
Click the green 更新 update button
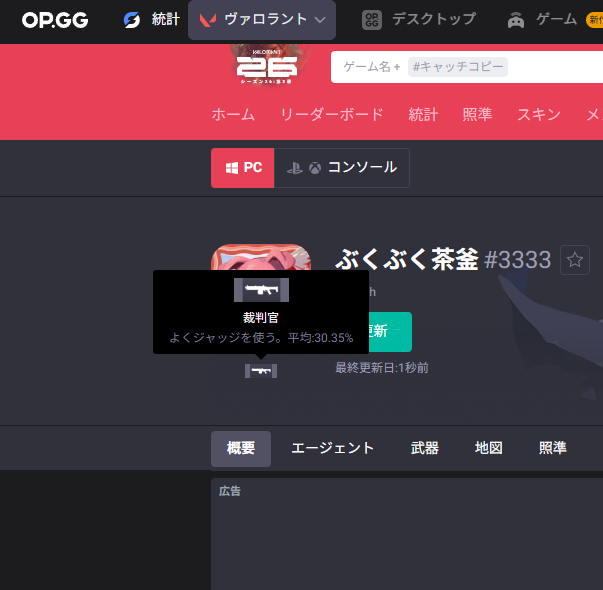click(x=390, y=332)
